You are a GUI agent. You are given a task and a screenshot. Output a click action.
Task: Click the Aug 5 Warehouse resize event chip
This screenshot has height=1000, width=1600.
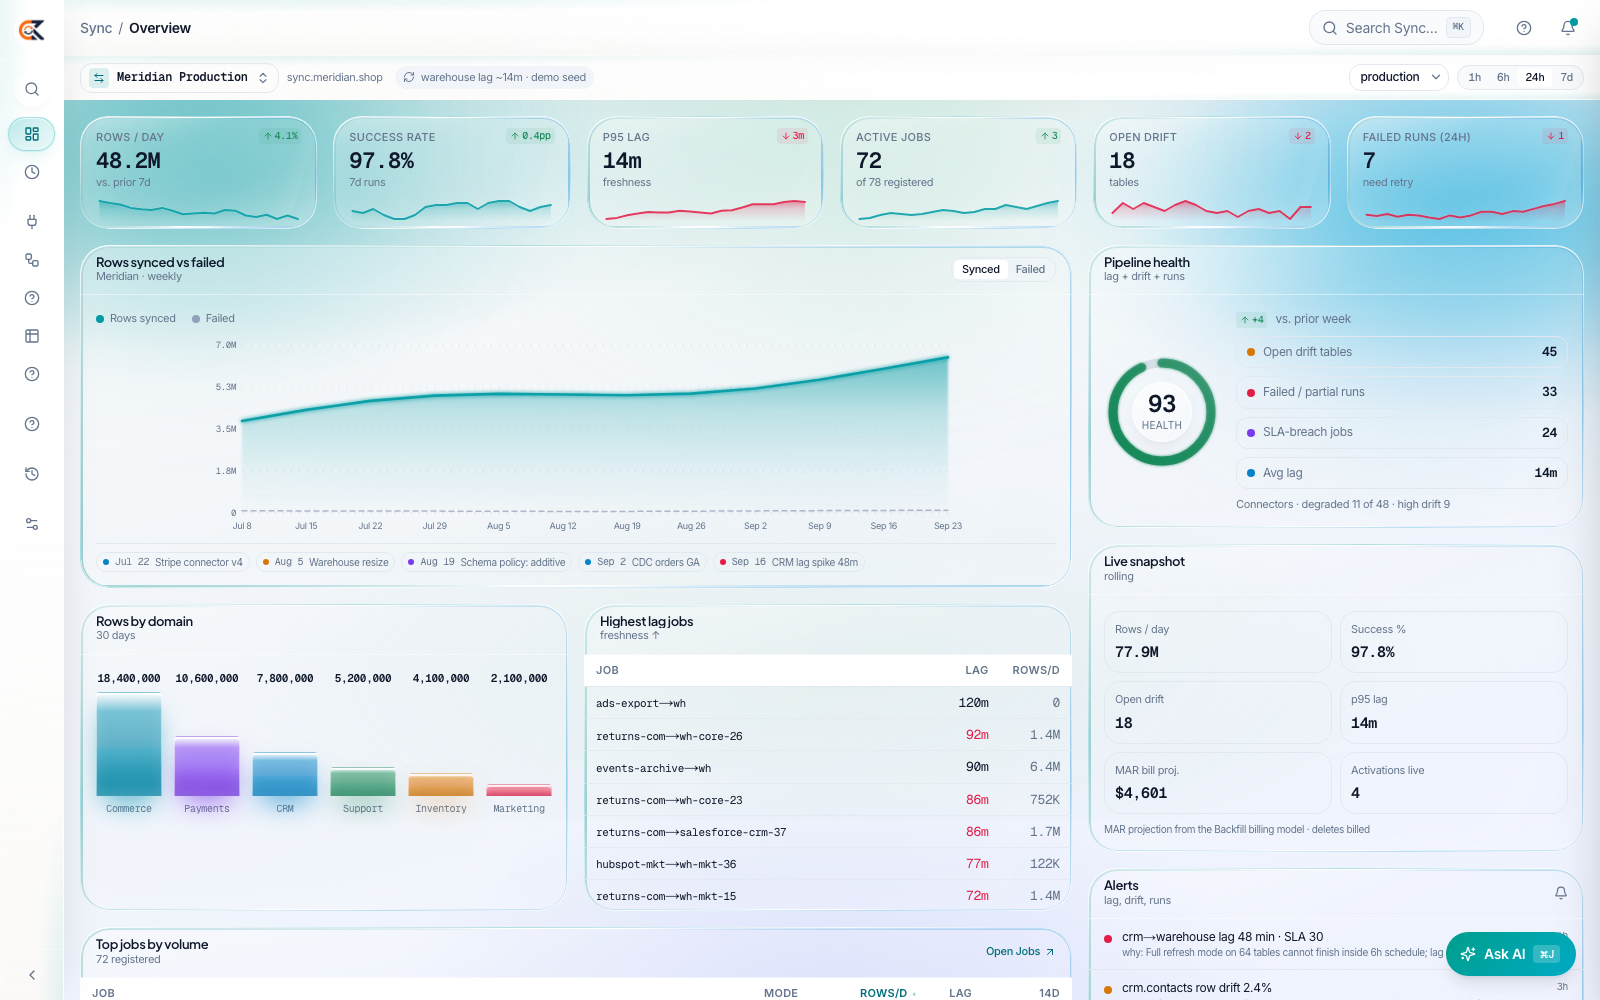point(325,563)
